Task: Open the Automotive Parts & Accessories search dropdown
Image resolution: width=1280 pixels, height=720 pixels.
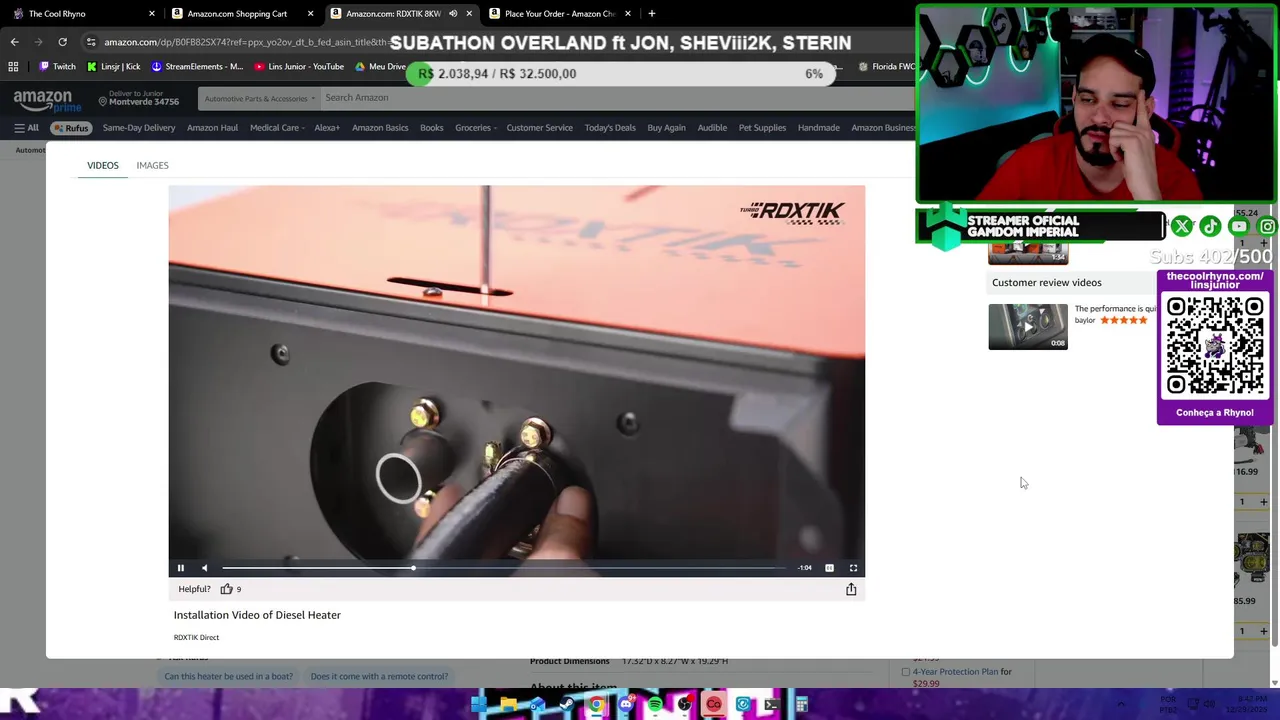Action: 260,98
